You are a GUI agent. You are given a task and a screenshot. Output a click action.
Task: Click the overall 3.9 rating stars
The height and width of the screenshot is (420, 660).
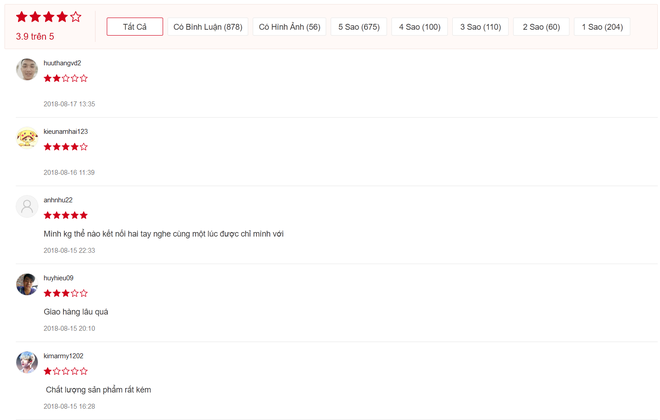click(x=48, y=17)
